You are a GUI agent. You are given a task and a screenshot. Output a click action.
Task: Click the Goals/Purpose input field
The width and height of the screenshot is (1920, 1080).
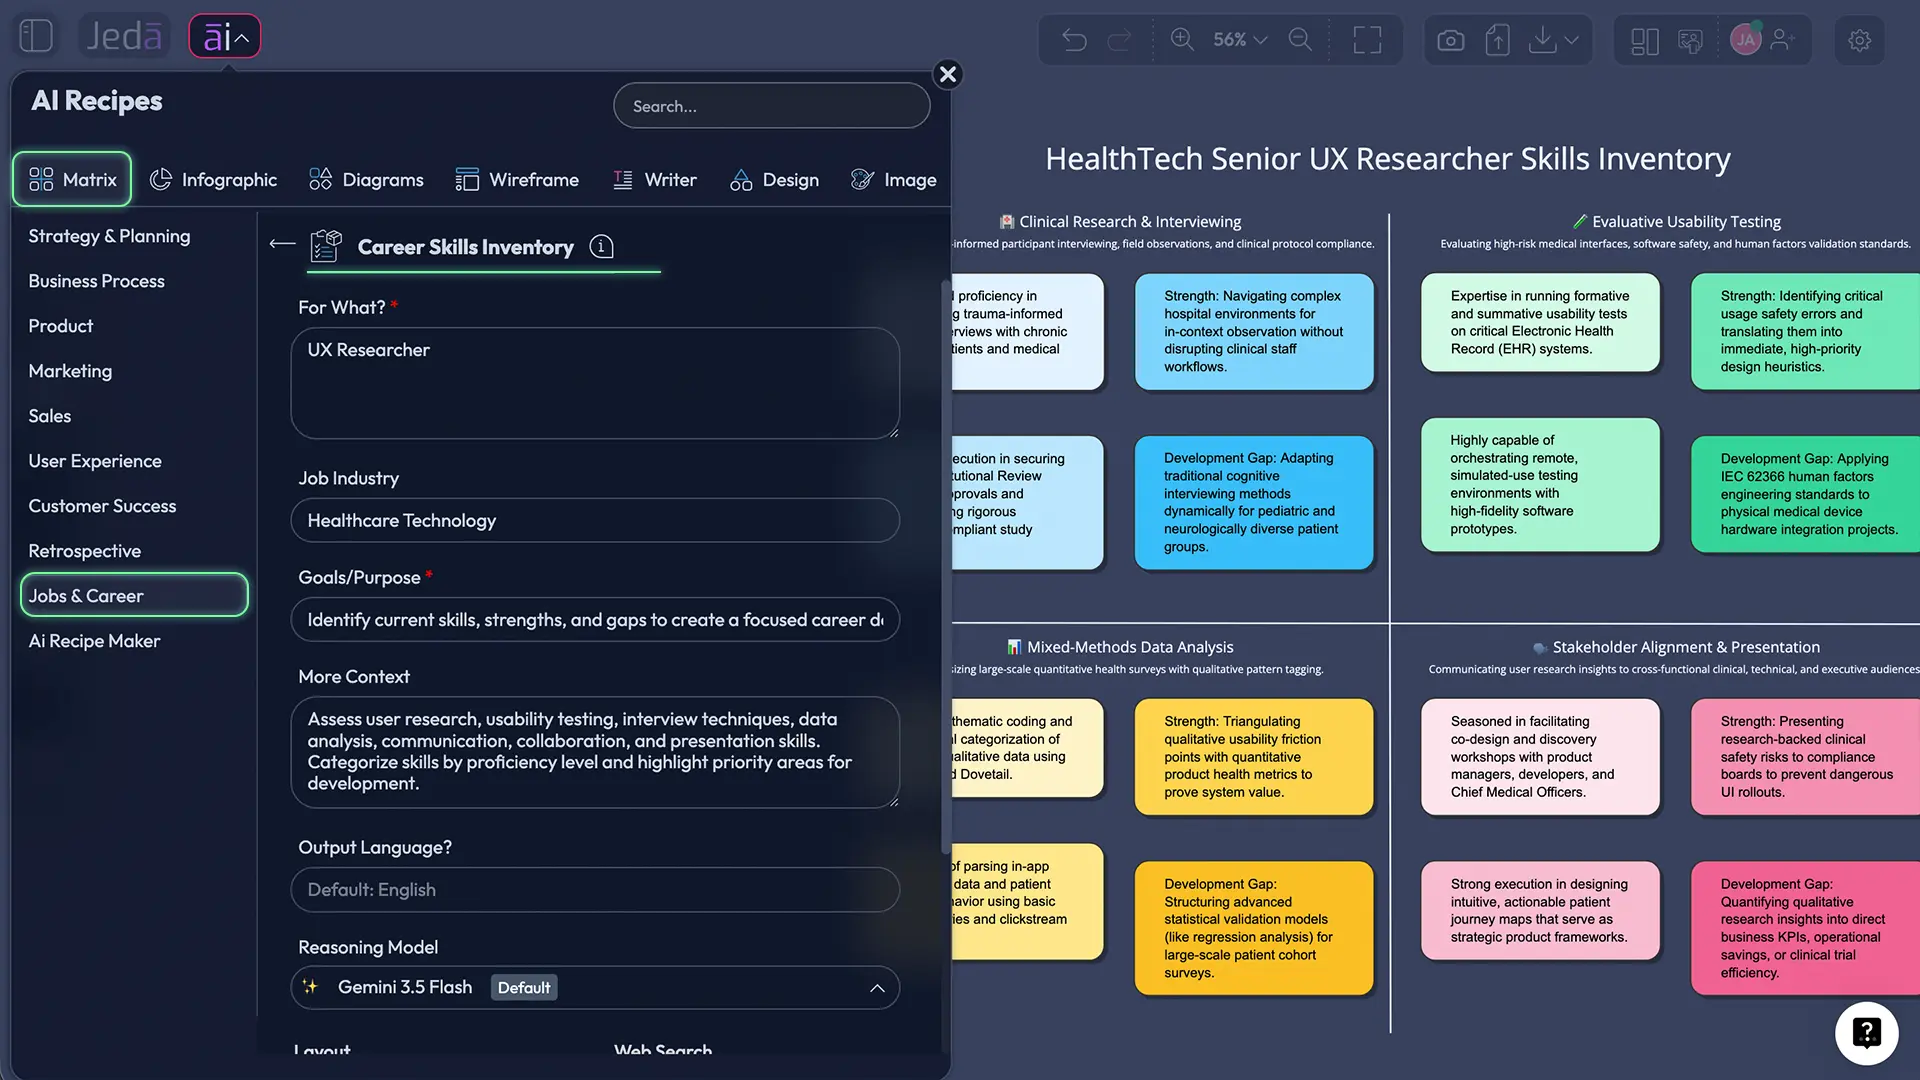[x=595, y=620]
